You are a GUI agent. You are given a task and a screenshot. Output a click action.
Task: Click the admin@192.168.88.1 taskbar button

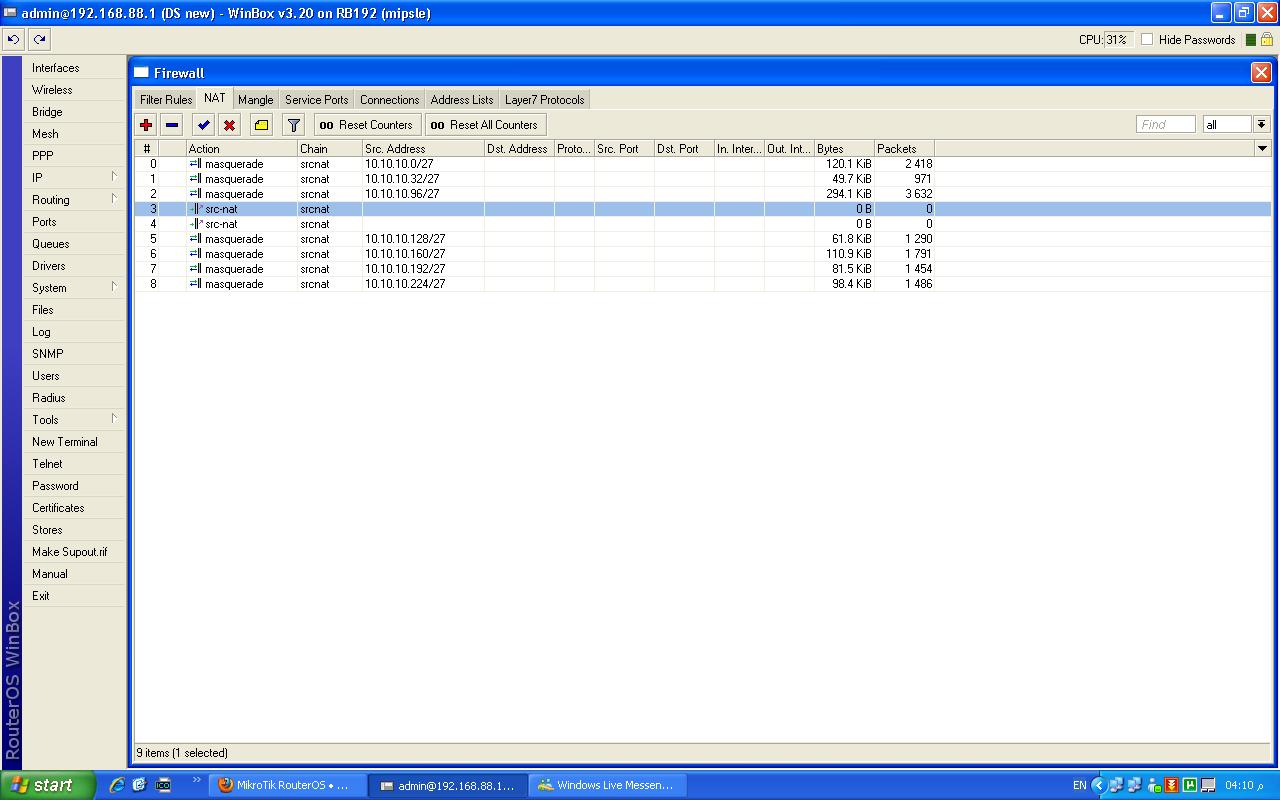[447, 785]
